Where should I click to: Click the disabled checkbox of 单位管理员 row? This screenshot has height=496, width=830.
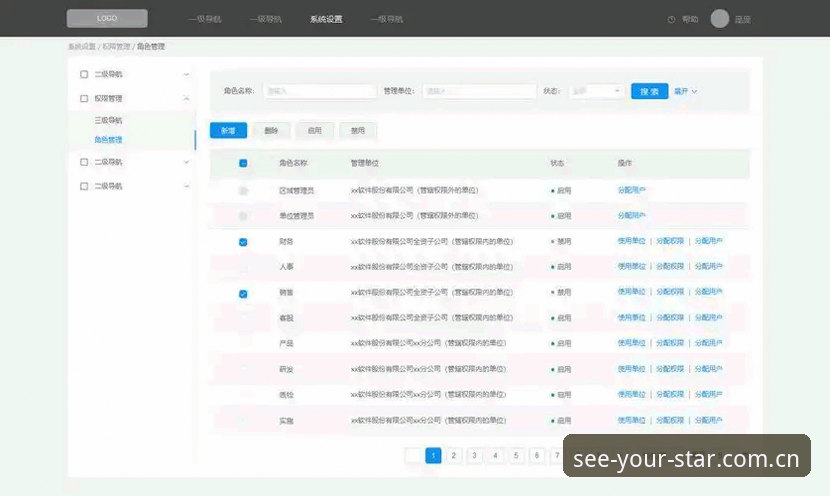click(243, 216)
